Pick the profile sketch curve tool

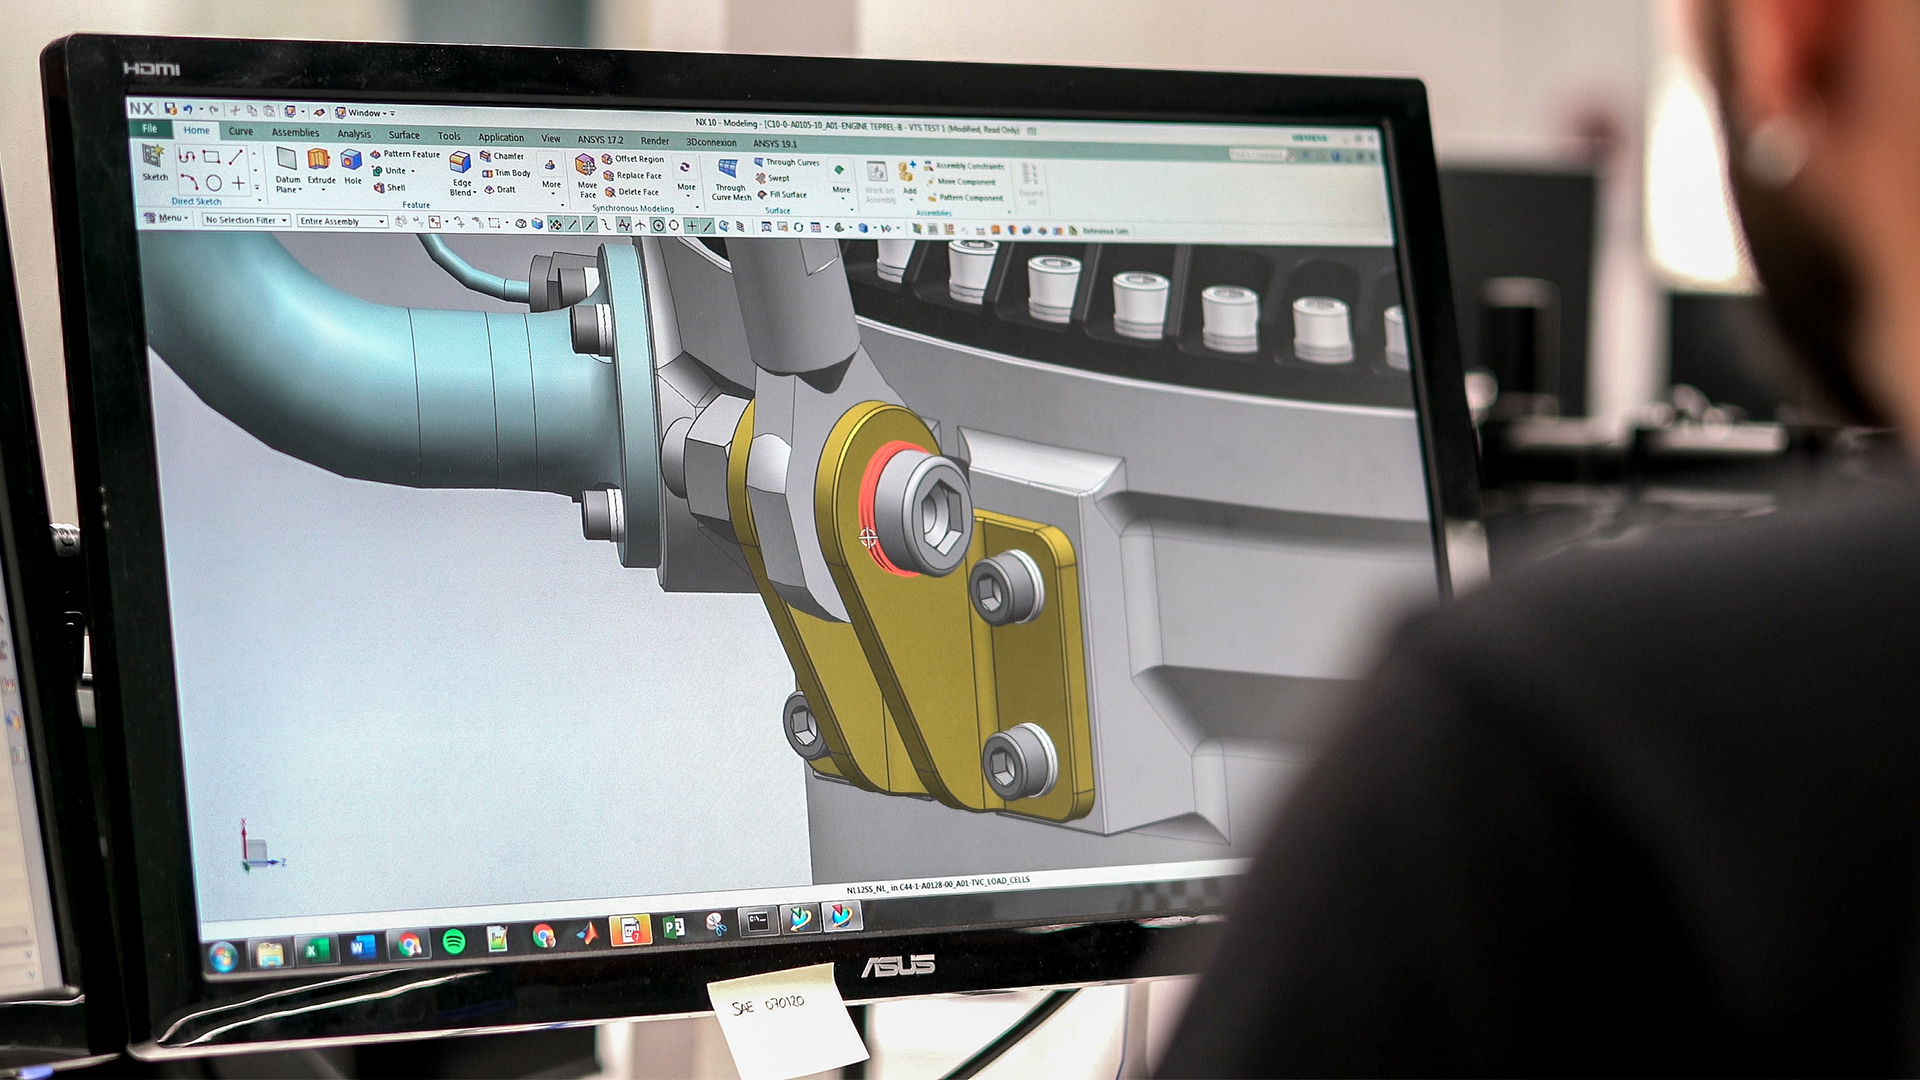click(x=186, y=156)
